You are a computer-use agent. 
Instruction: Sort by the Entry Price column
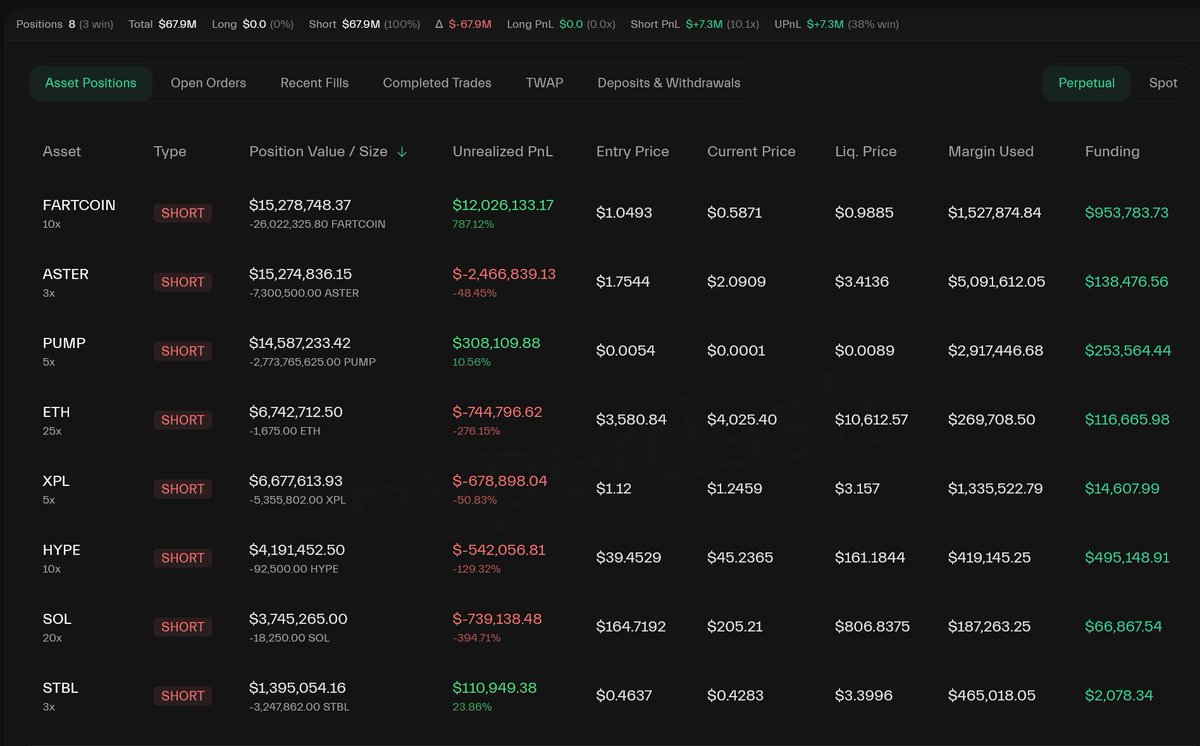pos(632,151)
